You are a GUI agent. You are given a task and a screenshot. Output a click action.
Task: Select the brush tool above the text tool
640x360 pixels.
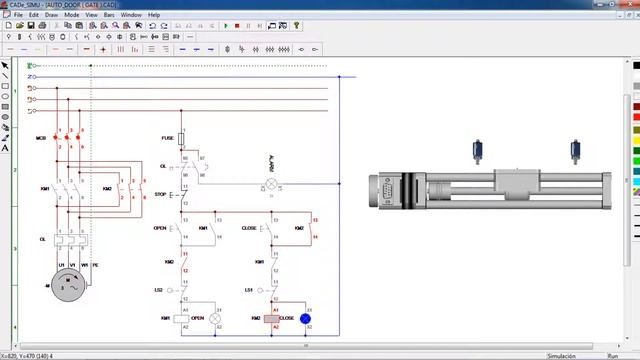5,138
